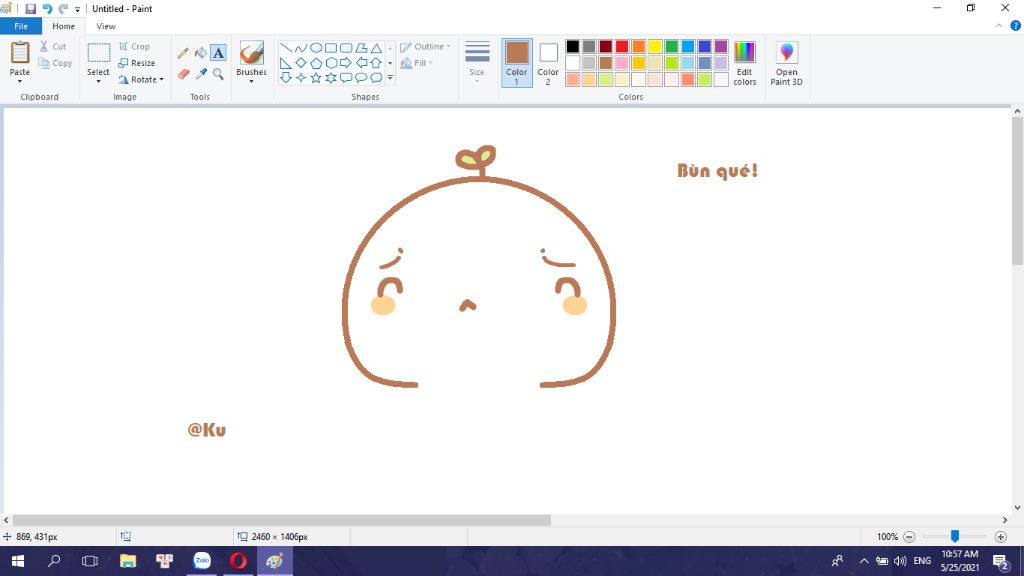Pick the black color swatch
1024x576 pixels.
pyautogui.click(x=573, y=46)
